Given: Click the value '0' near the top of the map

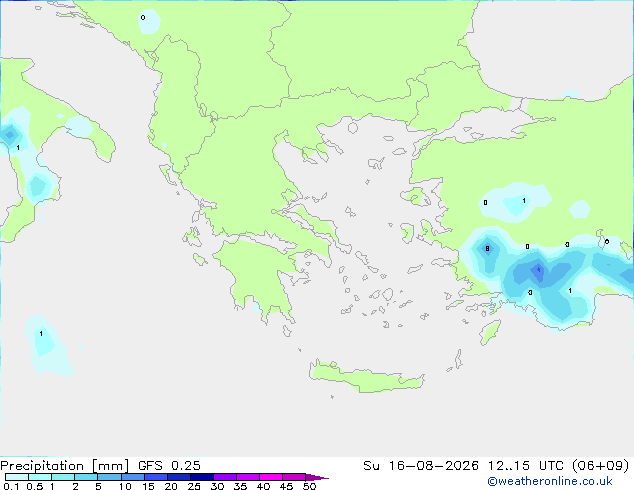Looking at the screenshot, I should click(x=143, y=17).
